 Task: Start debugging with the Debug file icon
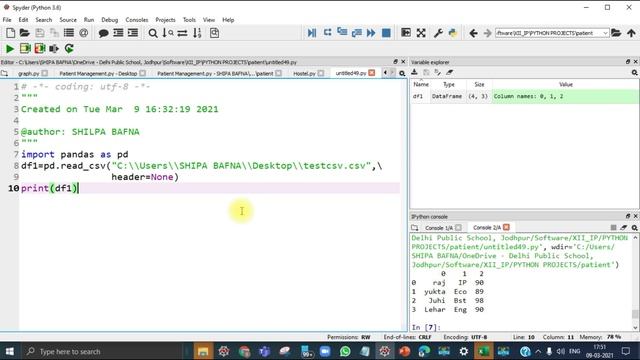[x=312, y=33]
